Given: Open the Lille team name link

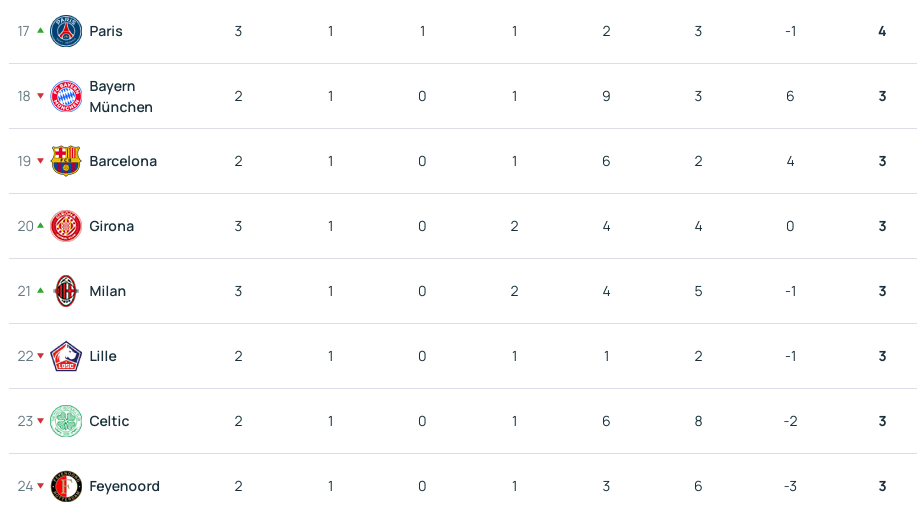Looking at the screenshot, I should [x=103, y=355].
